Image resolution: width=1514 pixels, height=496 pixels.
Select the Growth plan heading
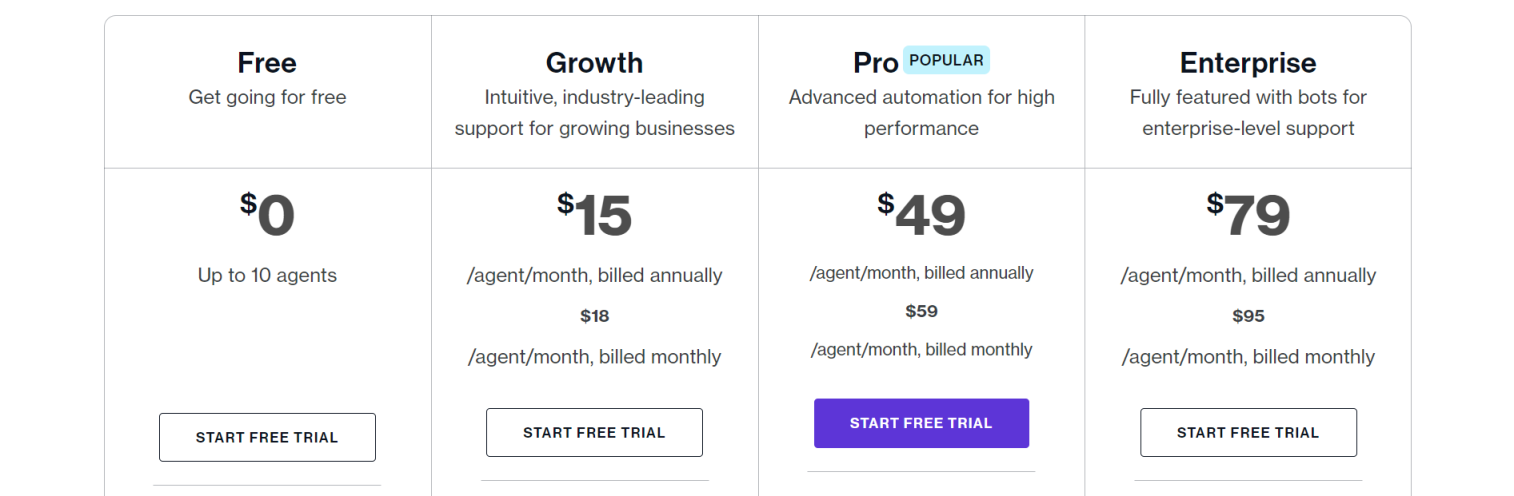point(594,63)
